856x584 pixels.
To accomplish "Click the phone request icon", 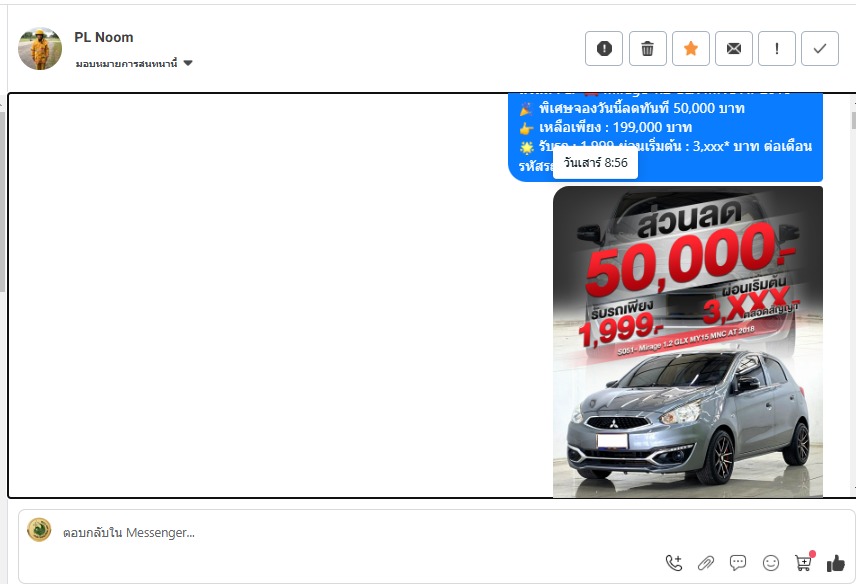I will point(674,563).
